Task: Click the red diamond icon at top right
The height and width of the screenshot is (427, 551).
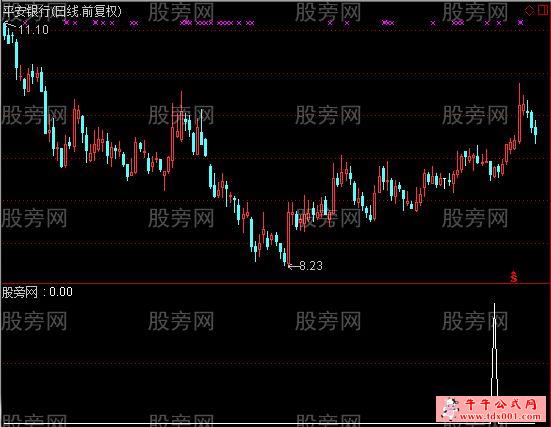Action: coord(530,10)
